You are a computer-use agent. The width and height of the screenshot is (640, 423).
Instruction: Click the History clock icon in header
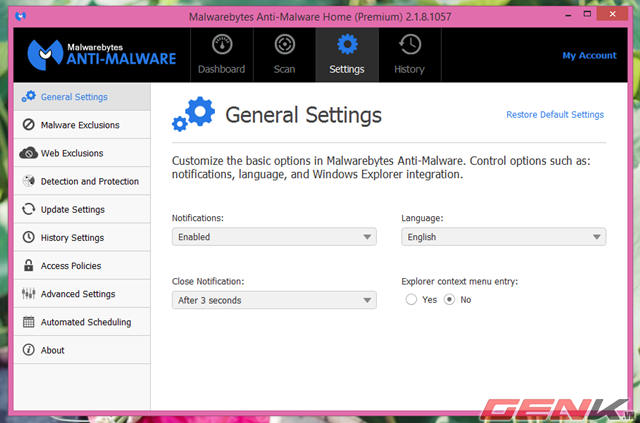410,44
